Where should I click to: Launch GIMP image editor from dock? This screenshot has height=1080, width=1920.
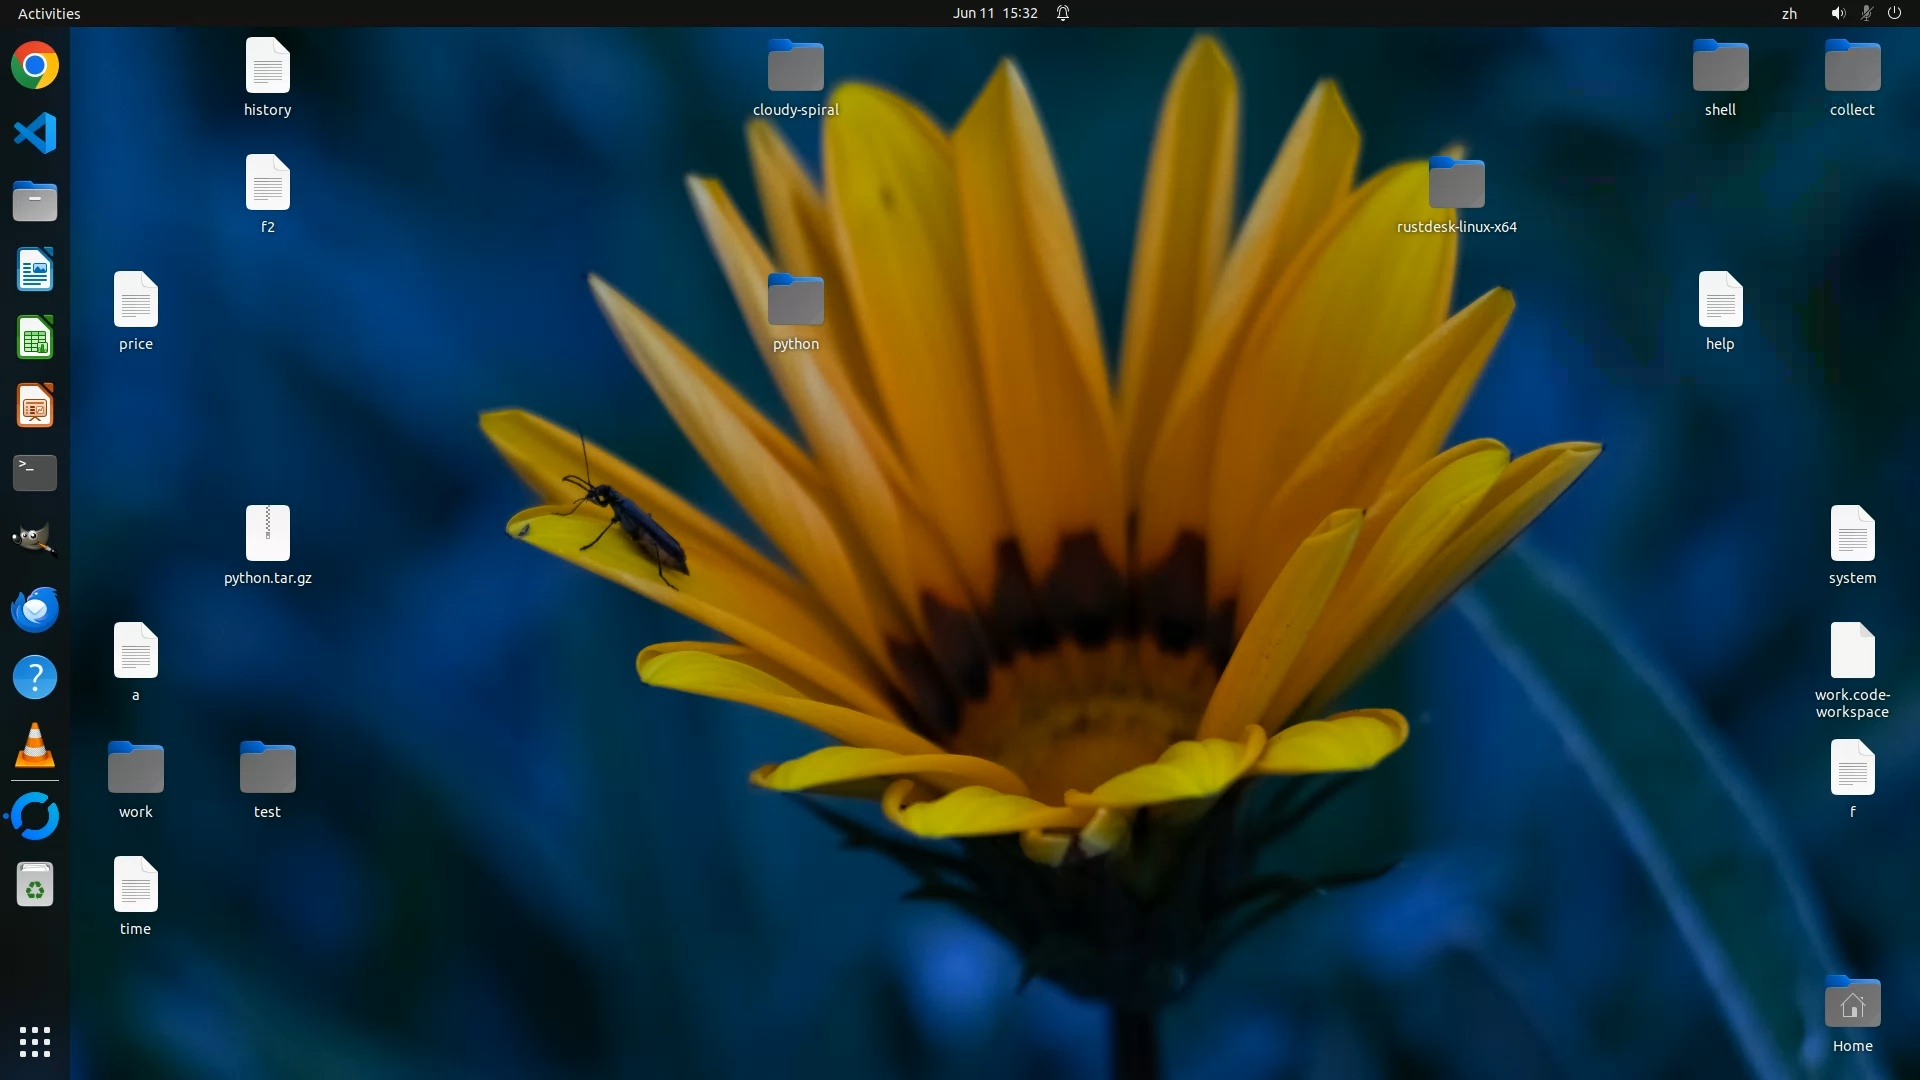click(35, 540)
